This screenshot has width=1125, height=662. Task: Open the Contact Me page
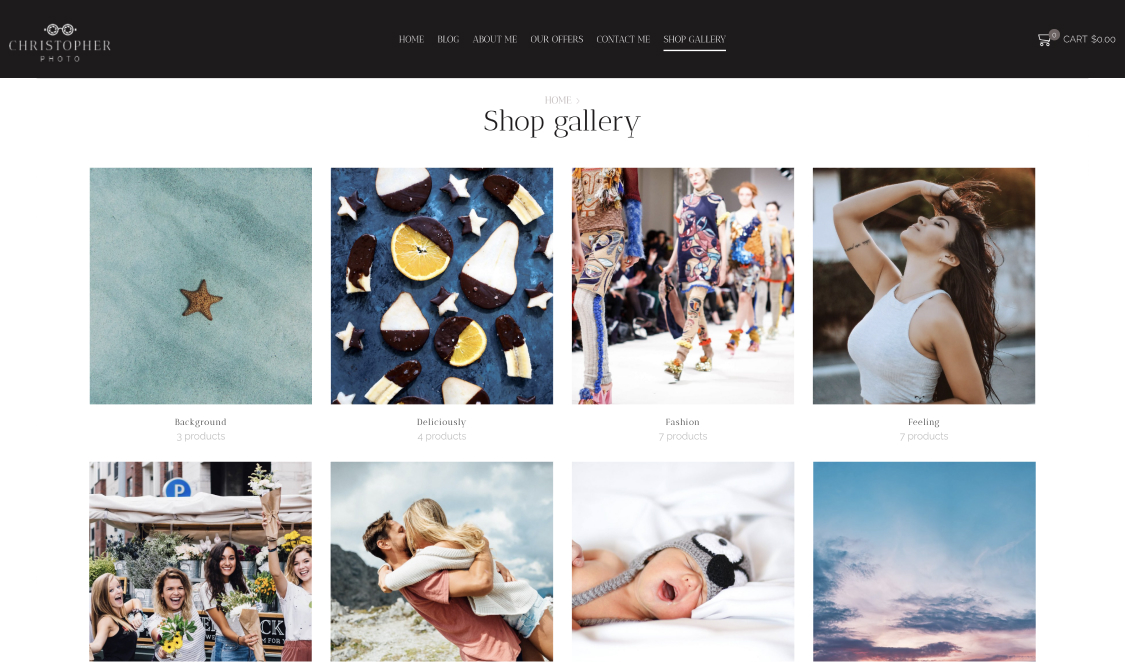coord(623,39)
